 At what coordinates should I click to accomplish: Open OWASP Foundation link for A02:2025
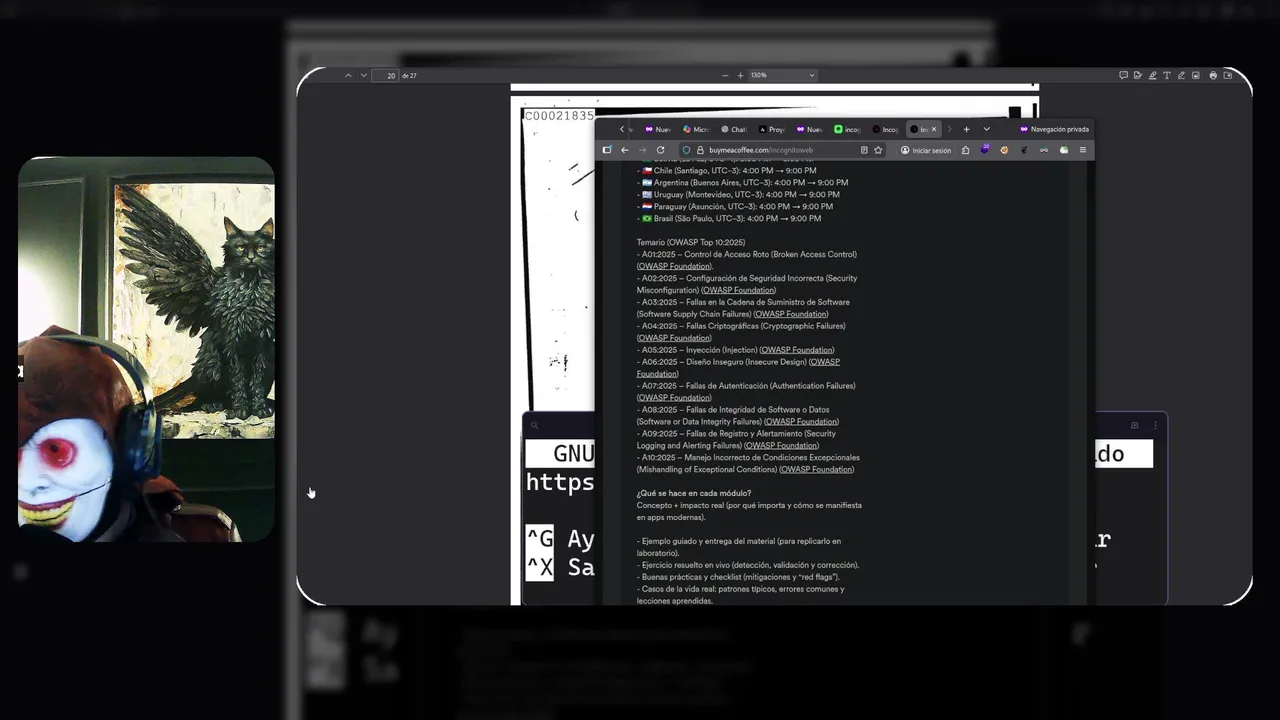click(738, 290)
